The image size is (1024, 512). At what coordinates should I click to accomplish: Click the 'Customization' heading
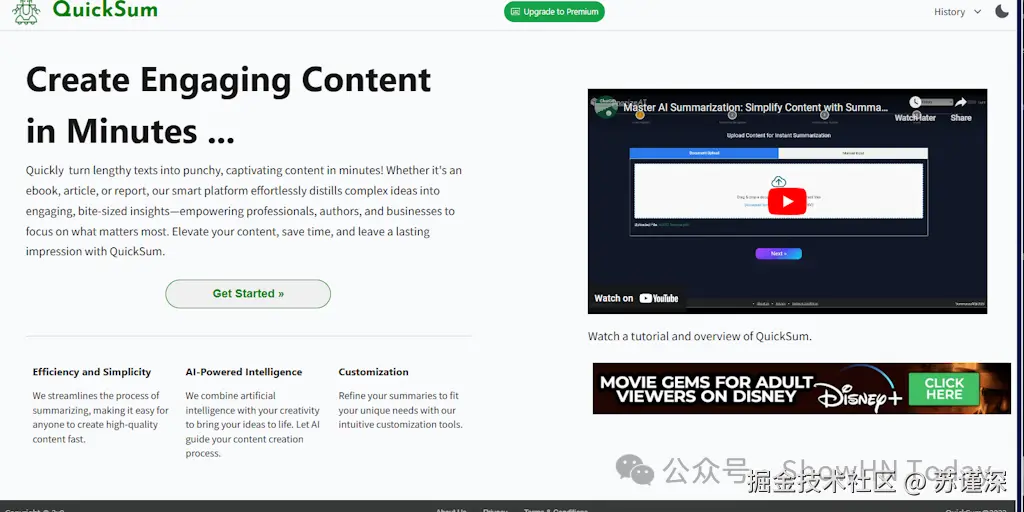pyautogui.click(x=374, y=372)
